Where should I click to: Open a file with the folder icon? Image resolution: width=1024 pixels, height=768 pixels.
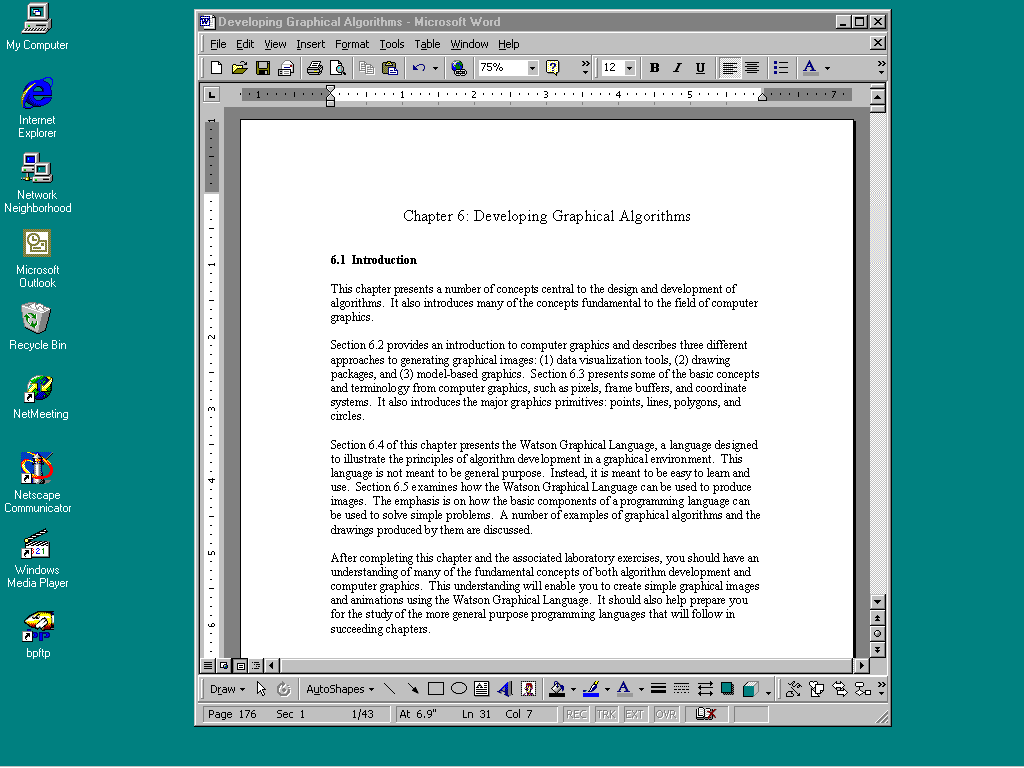[x=240, y=68]
